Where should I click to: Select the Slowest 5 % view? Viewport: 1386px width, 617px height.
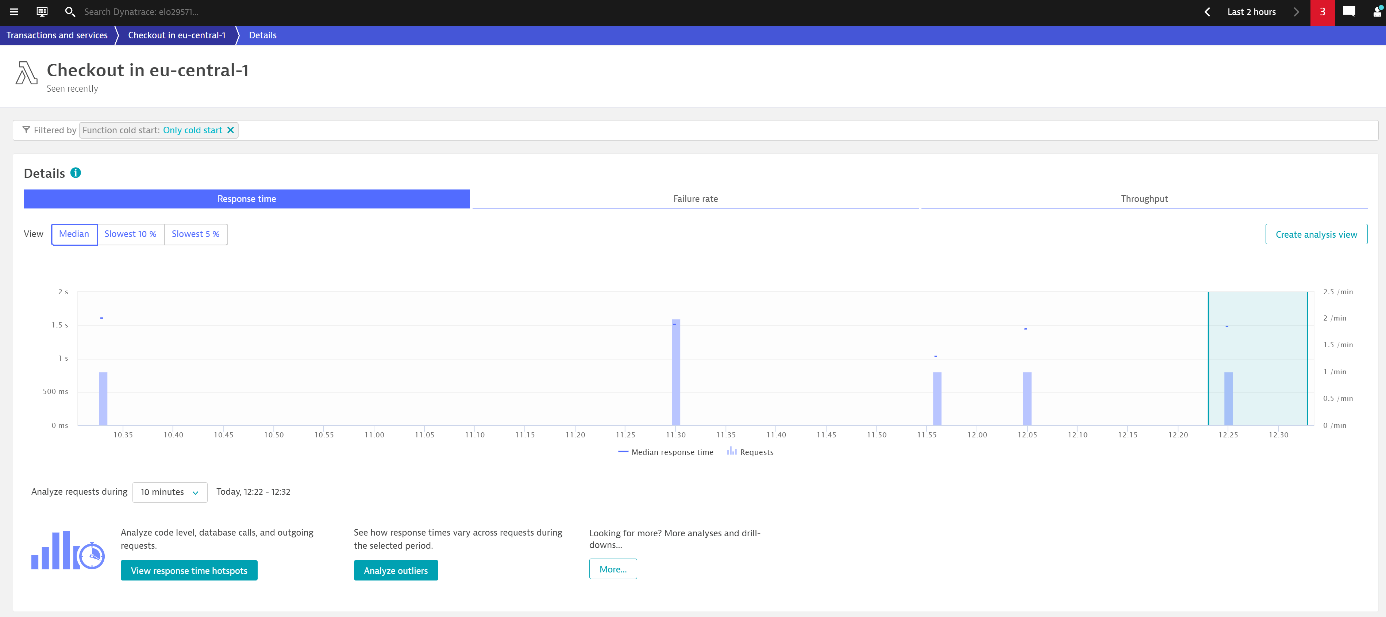[x=195, y=234]
